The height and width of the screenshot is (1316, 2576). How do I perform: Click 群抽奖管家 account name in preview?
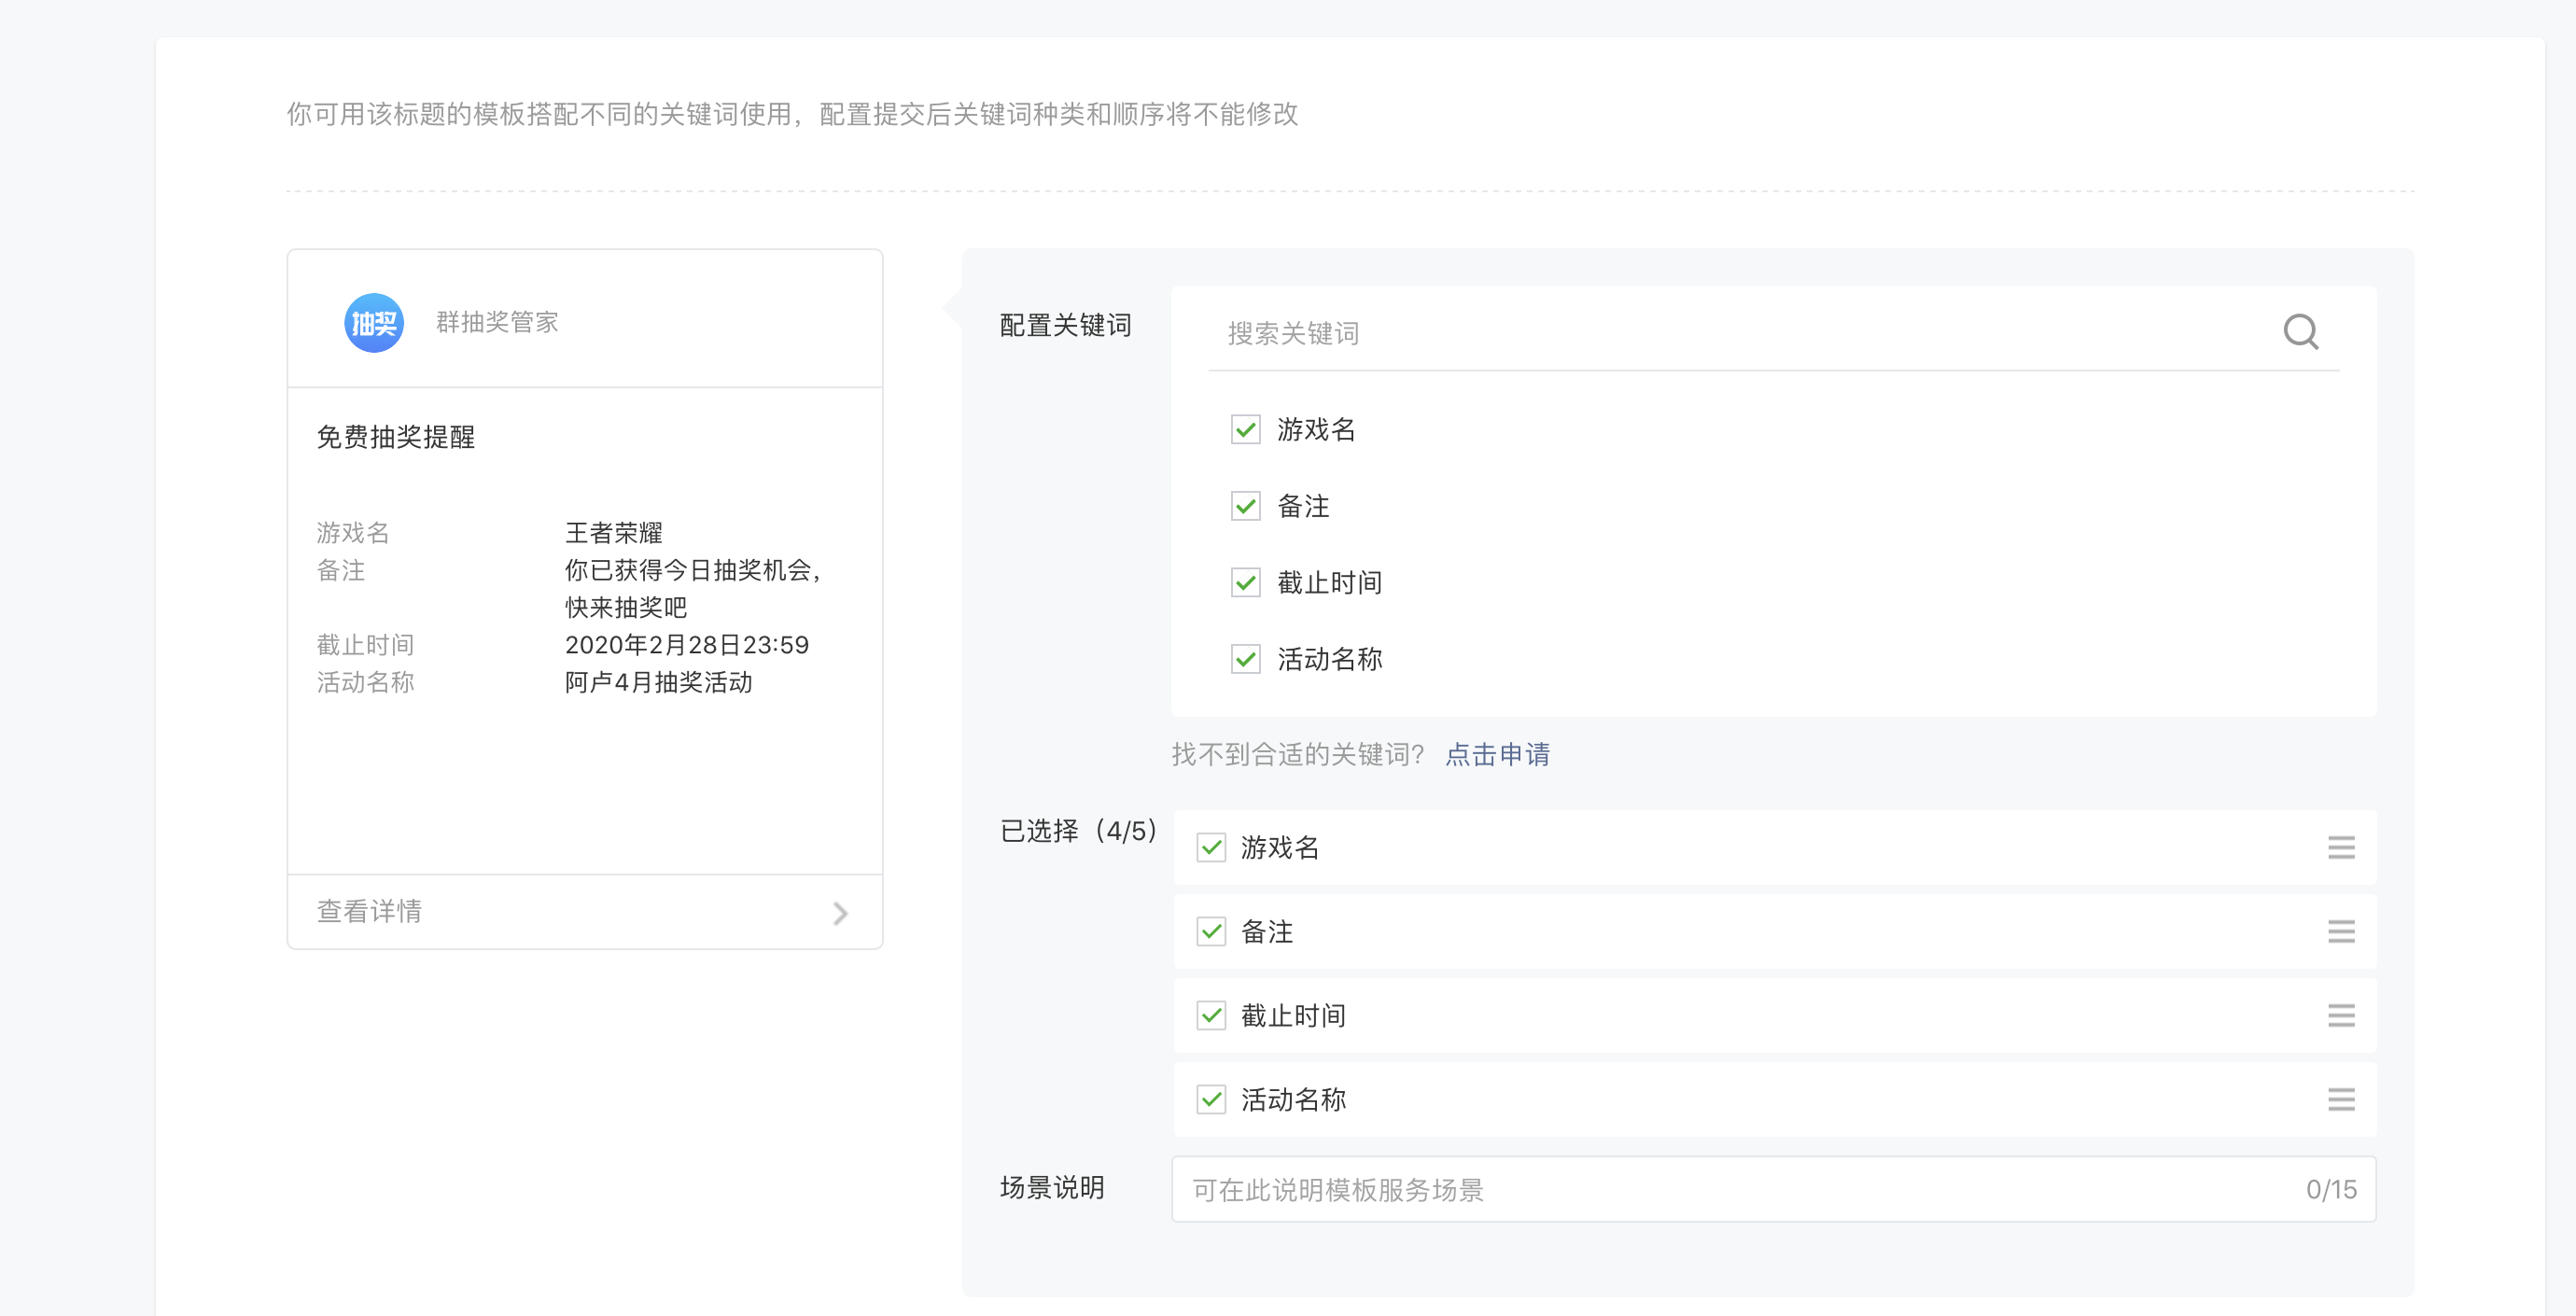pos(497,322)
